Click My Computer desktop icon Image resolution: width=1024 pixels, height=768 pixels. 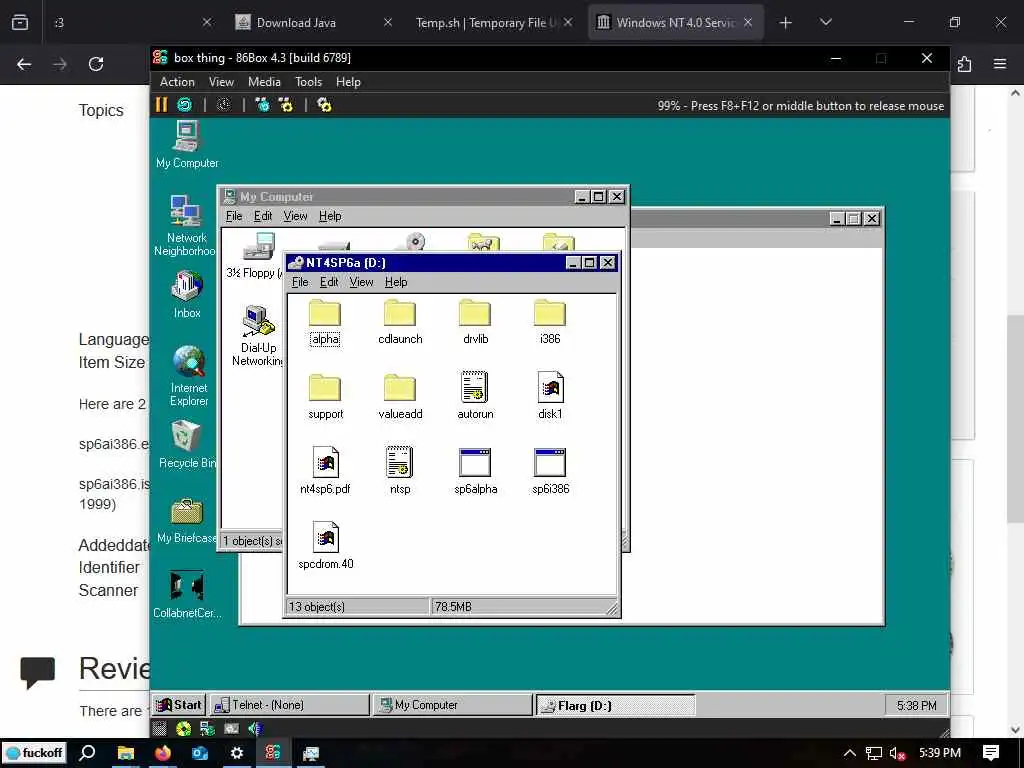(x=187, y=145)
